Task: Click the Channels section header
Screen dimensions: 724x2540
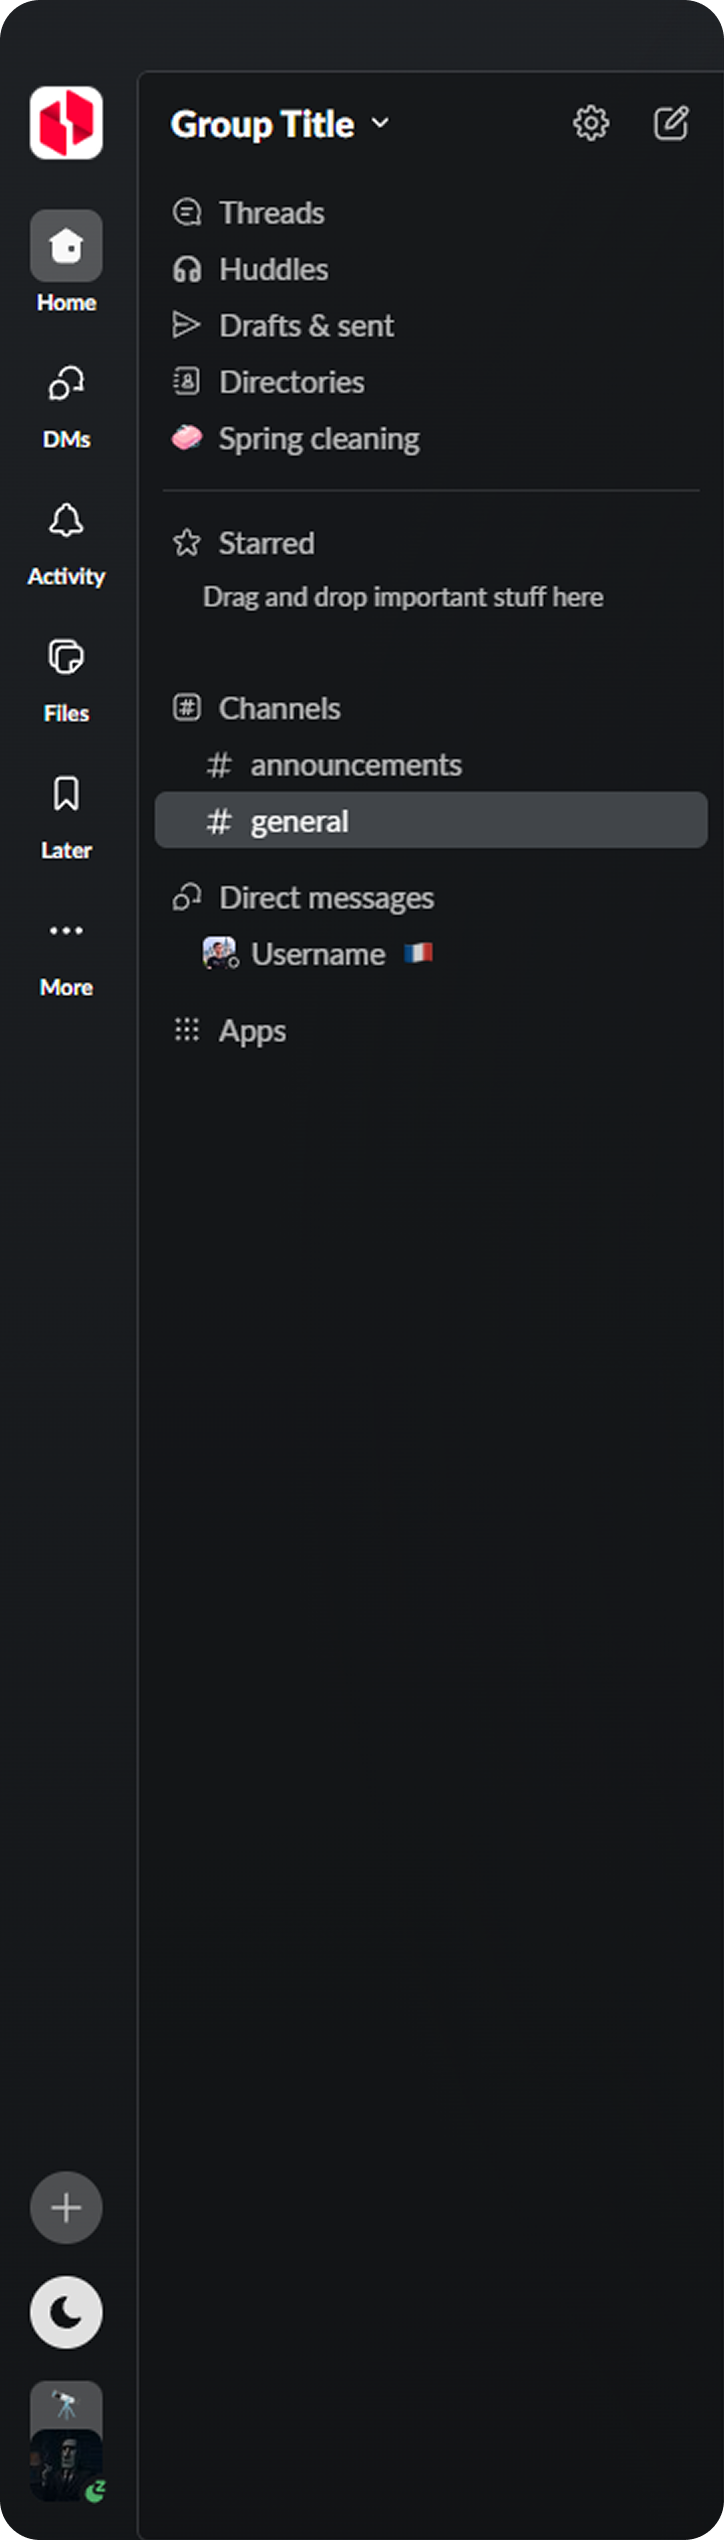Action: pos(257,708)
